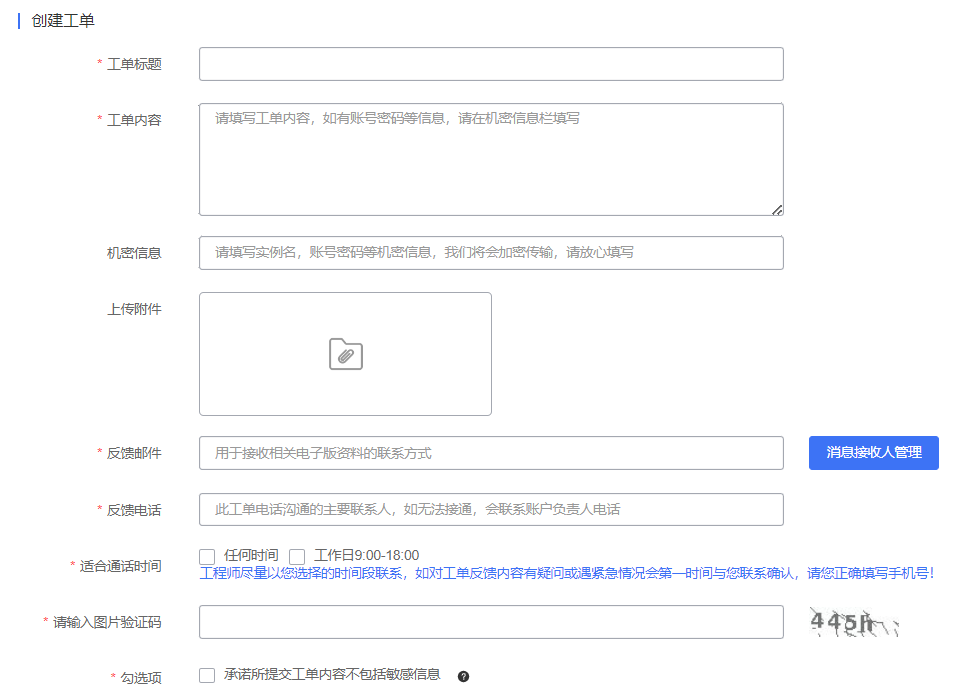
Task: Grab the resize handle of 工单内容 textarea
Action: 777,210
